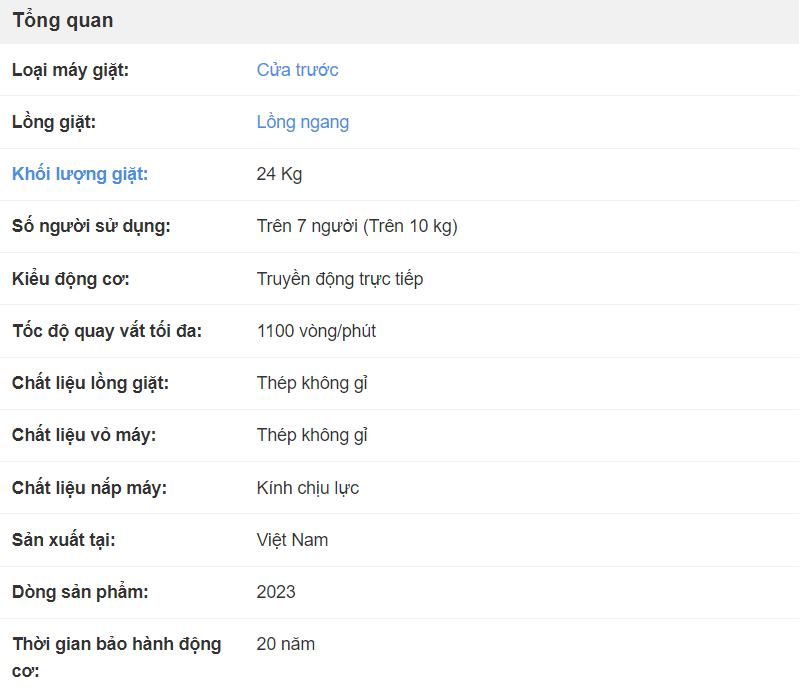Click the Chất liệu lồng giặt label
Screen dimensions: 802x694
tap(91, 384)
